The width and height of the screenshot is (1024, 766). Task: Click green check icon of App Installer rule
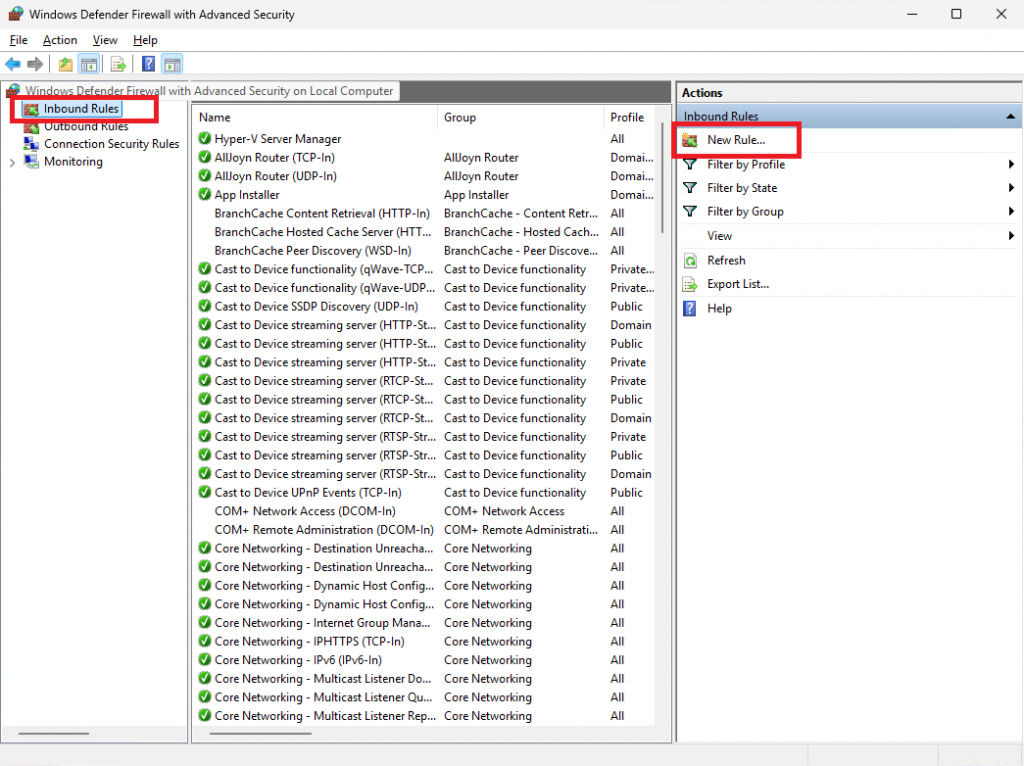coord(204,195)
